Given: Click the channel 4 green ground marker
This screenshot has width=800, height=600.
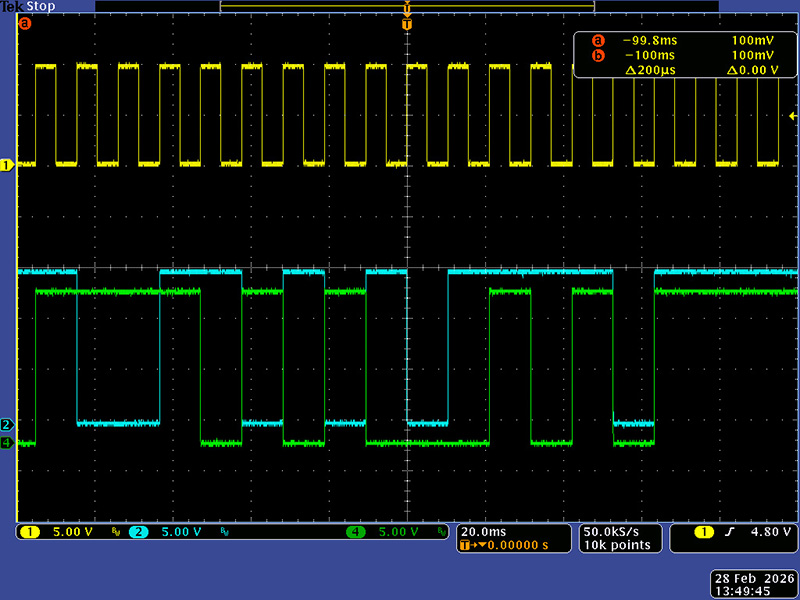Looking at the screenshot, I should click(x=6, y=442).
